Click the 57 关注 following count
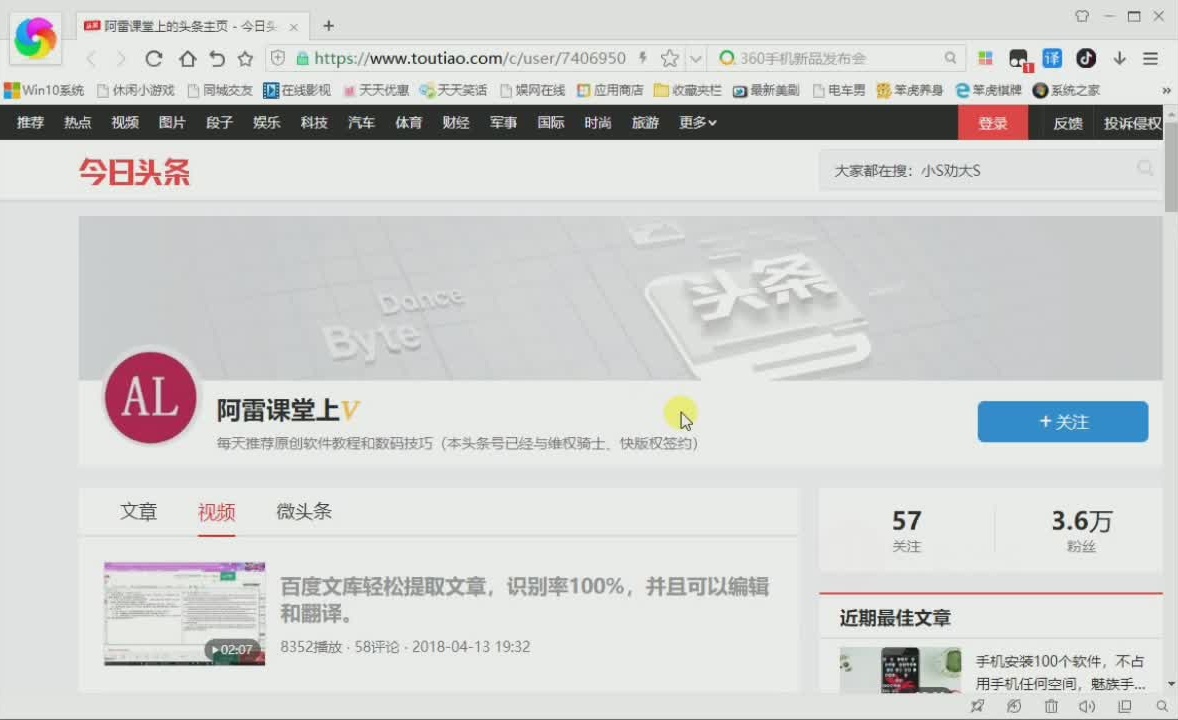This screenshot has width=1178, height=720. click(x=907, y=530)
